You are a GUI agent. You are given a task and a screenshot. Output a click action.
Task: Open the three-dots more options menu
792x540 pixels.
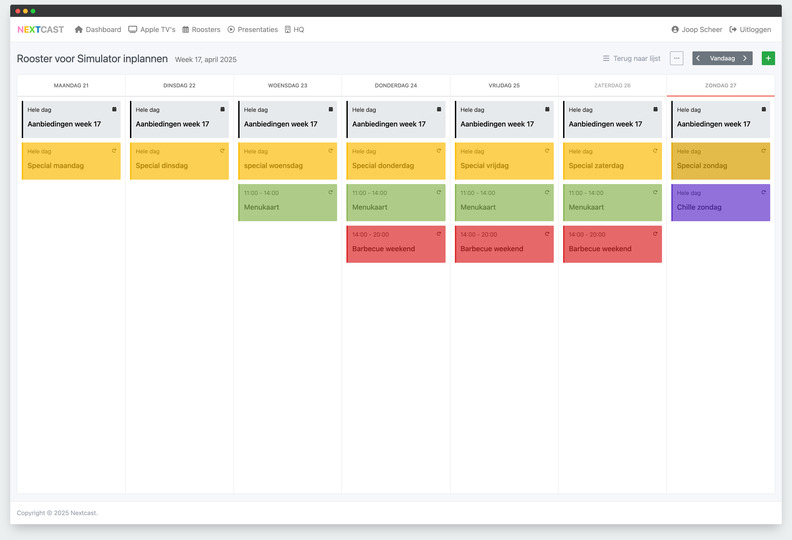coord(677,58)
